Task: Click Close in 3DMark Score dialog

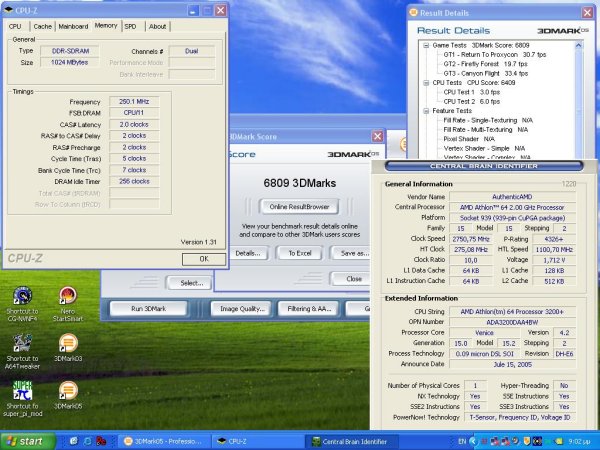Action: [x=352, y=279]
